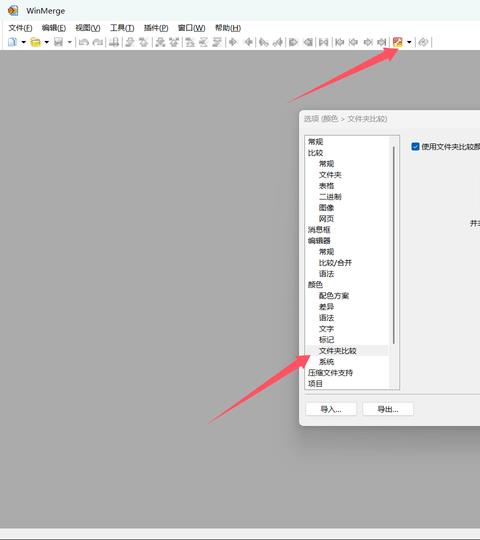Click the last toolbar icon after Options

(x=423, y=42)
